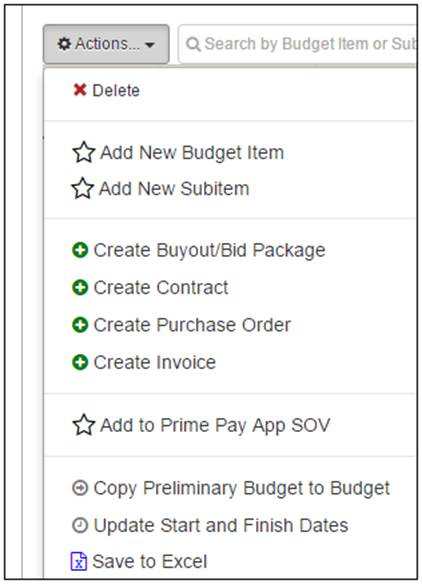Viewport: 422px width, 584px height.
Task: Click the magnifier icon in the search box
Action: pos(193,44)
